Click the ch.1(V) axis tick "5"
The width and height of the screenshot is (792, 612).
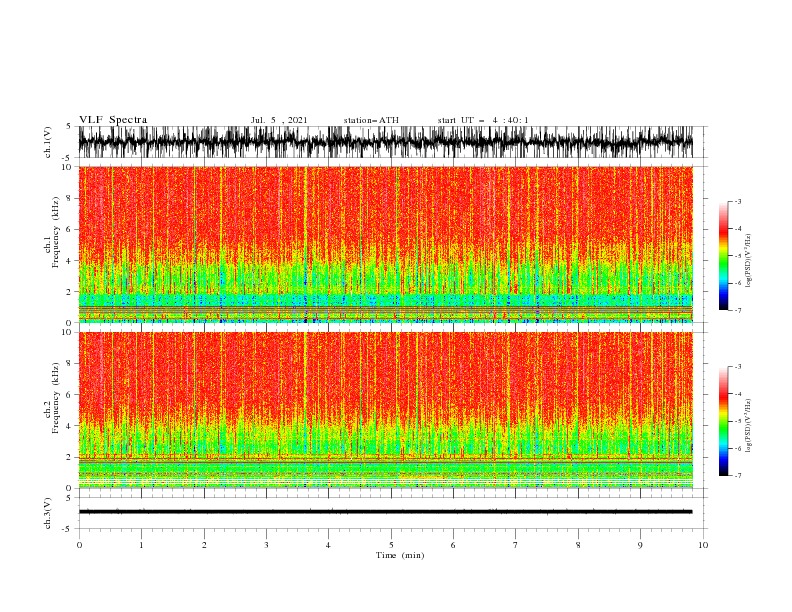70,126
